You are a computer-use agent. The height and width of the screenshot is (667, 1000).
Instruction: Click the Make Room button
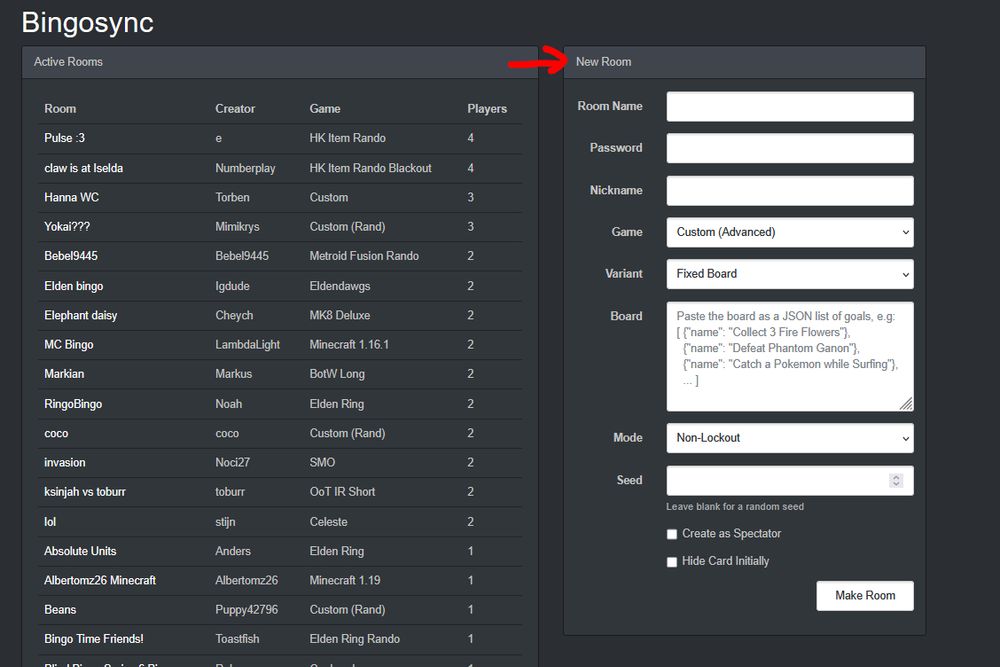coord(864,595)
